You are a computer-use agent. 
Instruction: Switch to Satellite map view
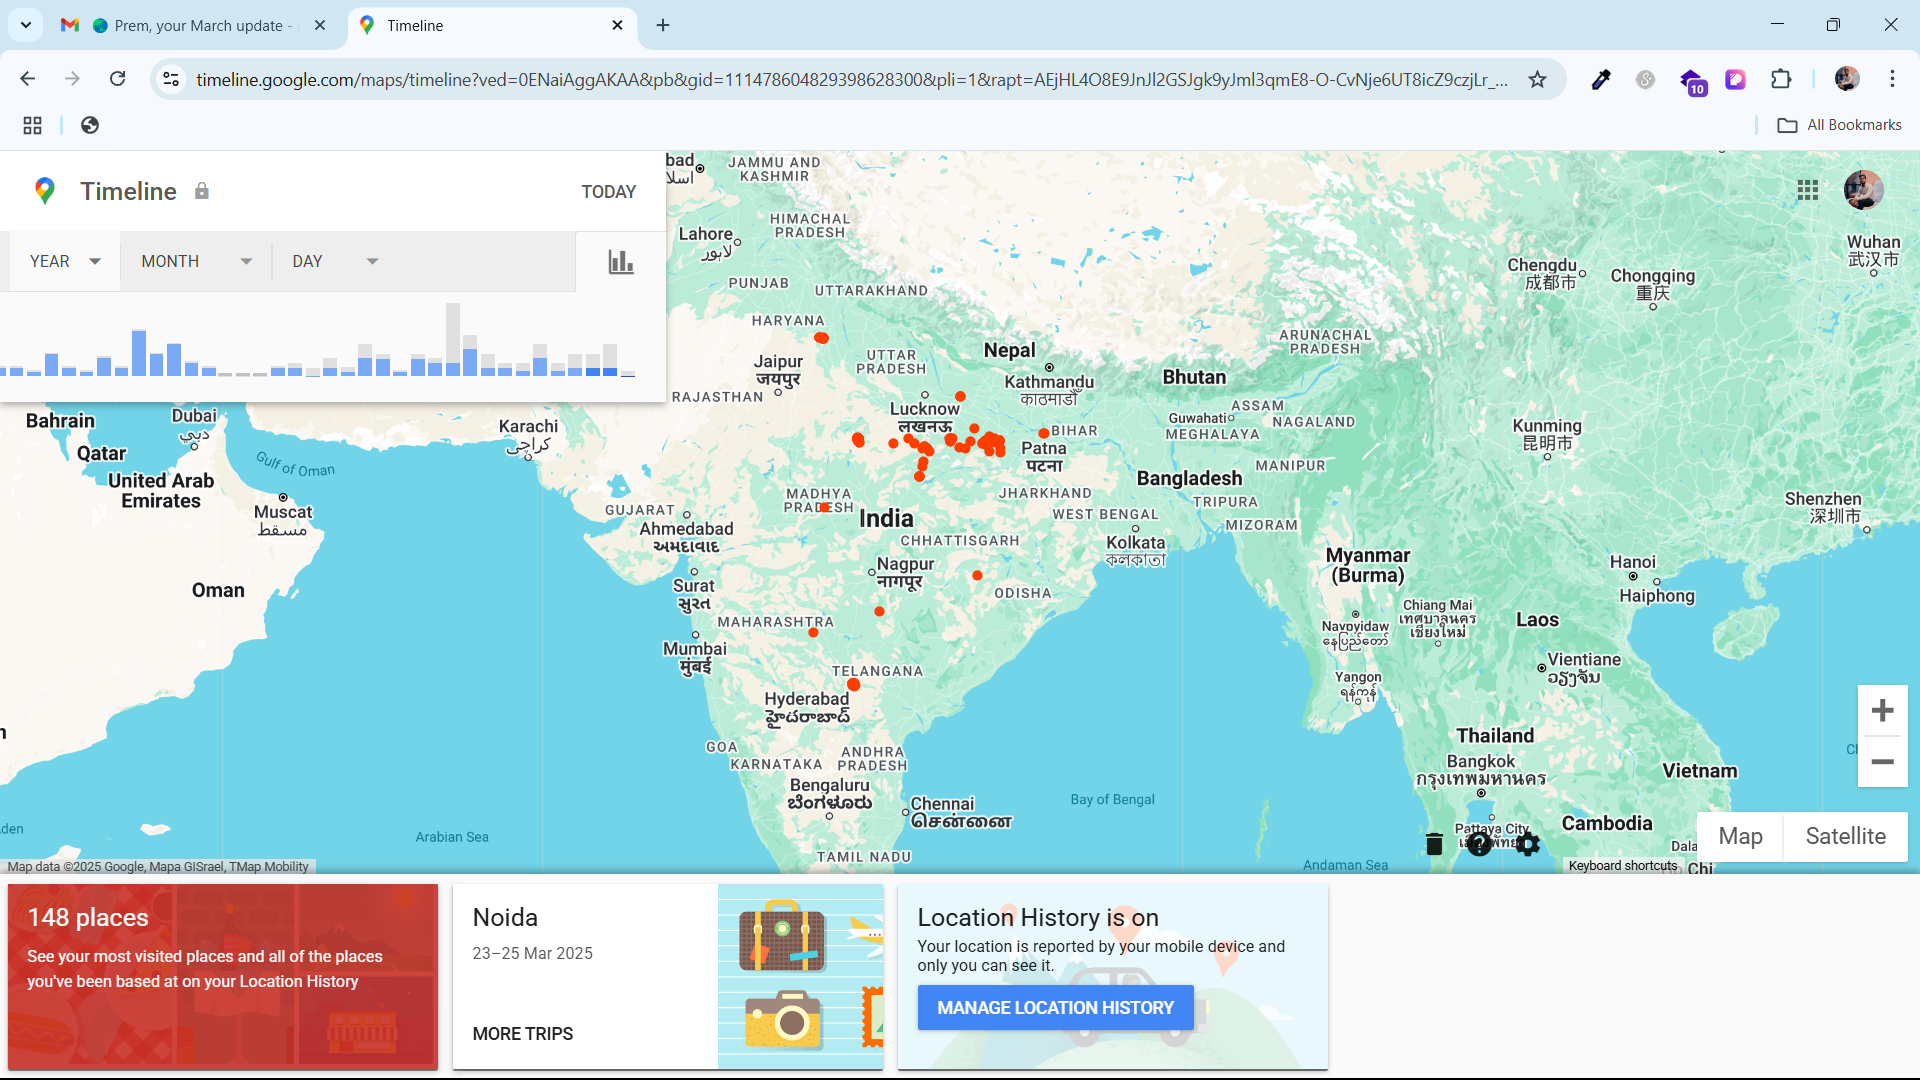point(1845,836)
